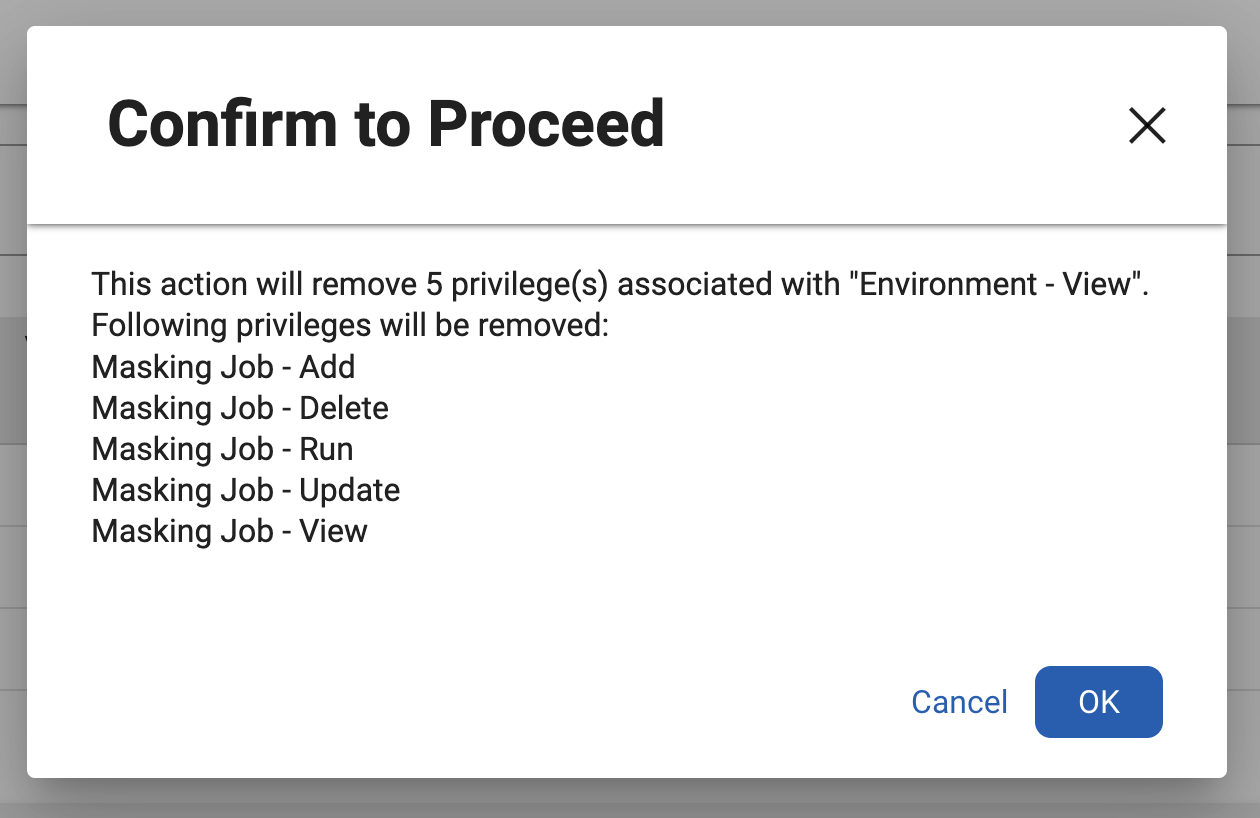Click the header strip above the modal
The height and width of the screenshot is (818, 1260).
click(630, 12)
